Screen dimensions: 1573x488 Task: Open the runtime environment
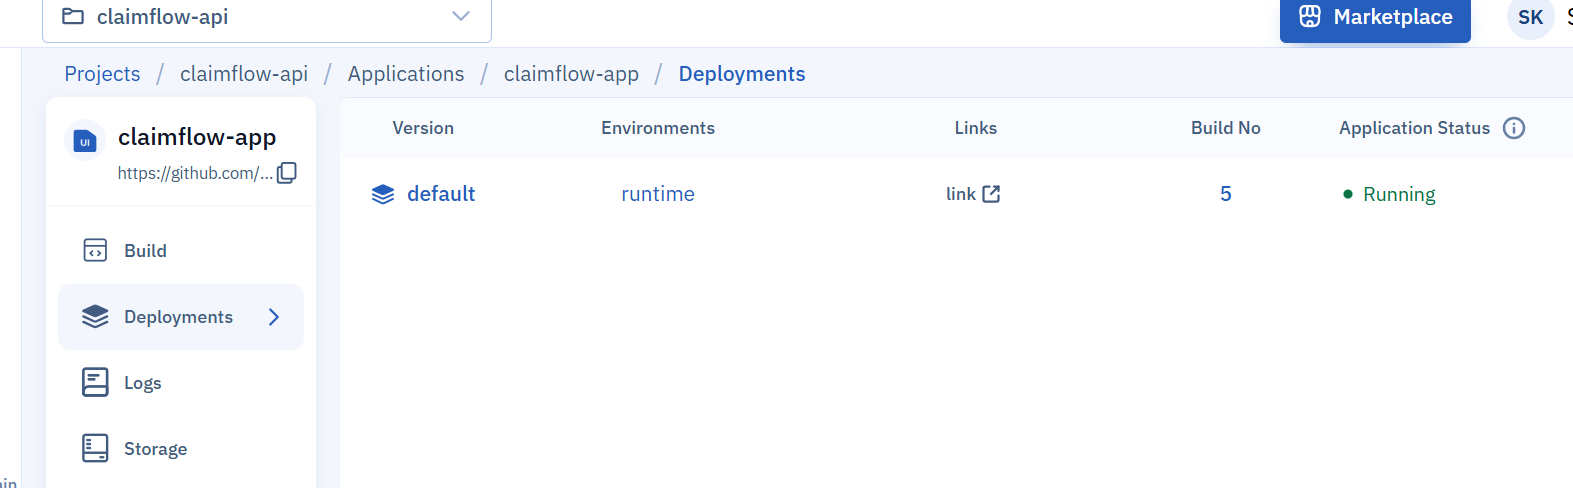point(658,194)
